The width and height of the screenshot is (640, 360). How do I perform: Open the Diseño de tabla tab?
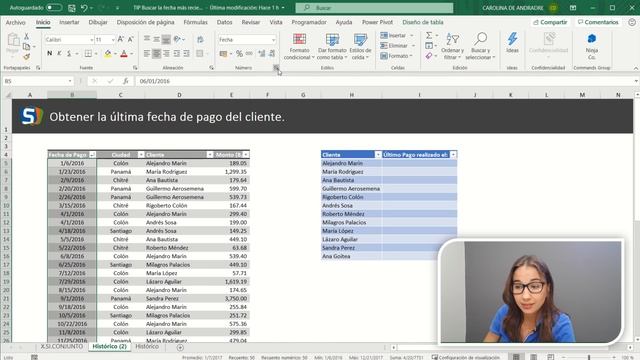(423, 22)
